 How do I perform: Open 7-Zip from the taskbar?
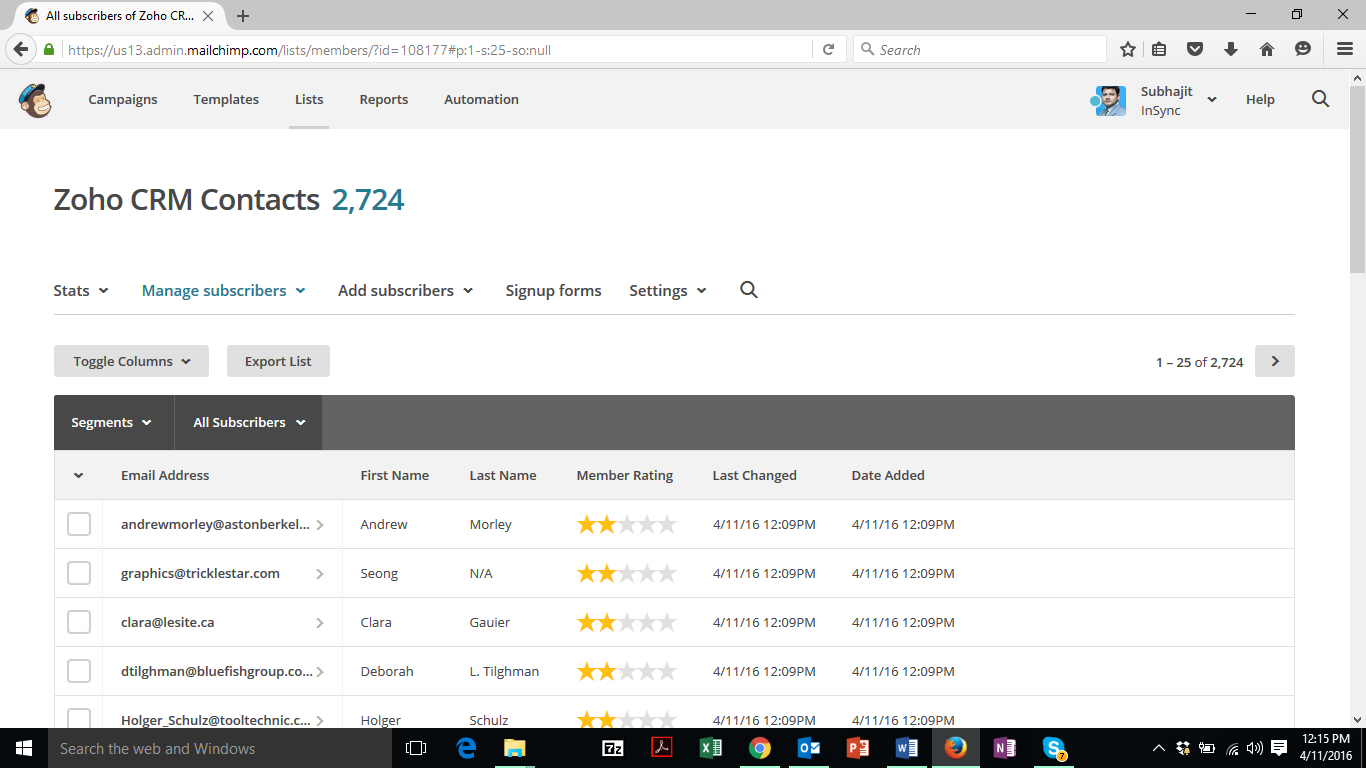[x=613, y=748]
